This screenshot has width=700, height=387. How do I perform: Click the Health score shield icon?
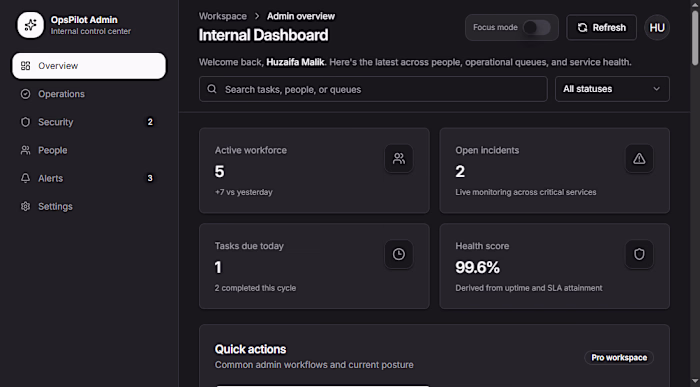[639, 254]
